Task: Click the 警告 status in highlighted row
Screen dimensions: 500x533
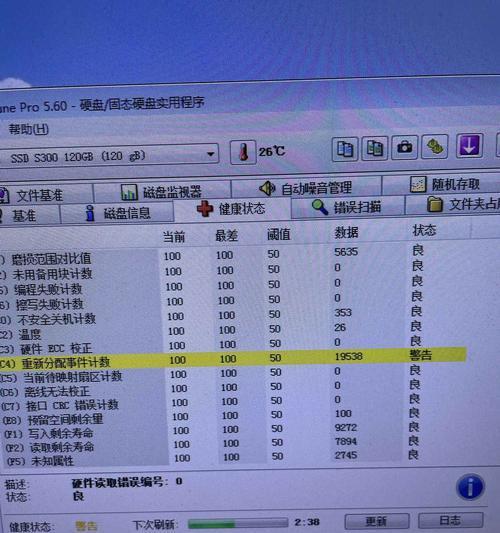Action: pyautogui.click(x=421, y=355)
